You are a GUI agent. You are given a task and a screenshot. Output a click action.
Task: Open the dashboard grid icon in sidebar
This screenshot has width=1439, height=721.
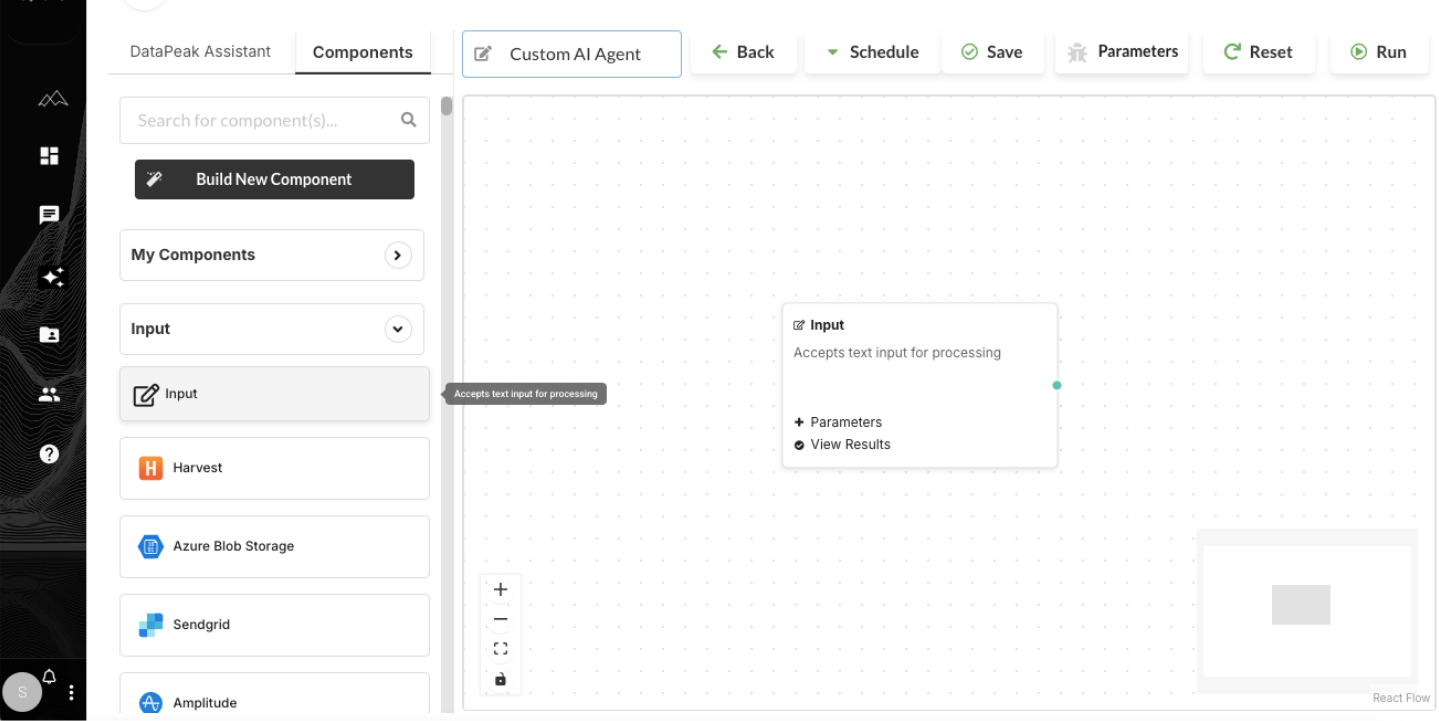pyautogui.click(x=49, y=156)
